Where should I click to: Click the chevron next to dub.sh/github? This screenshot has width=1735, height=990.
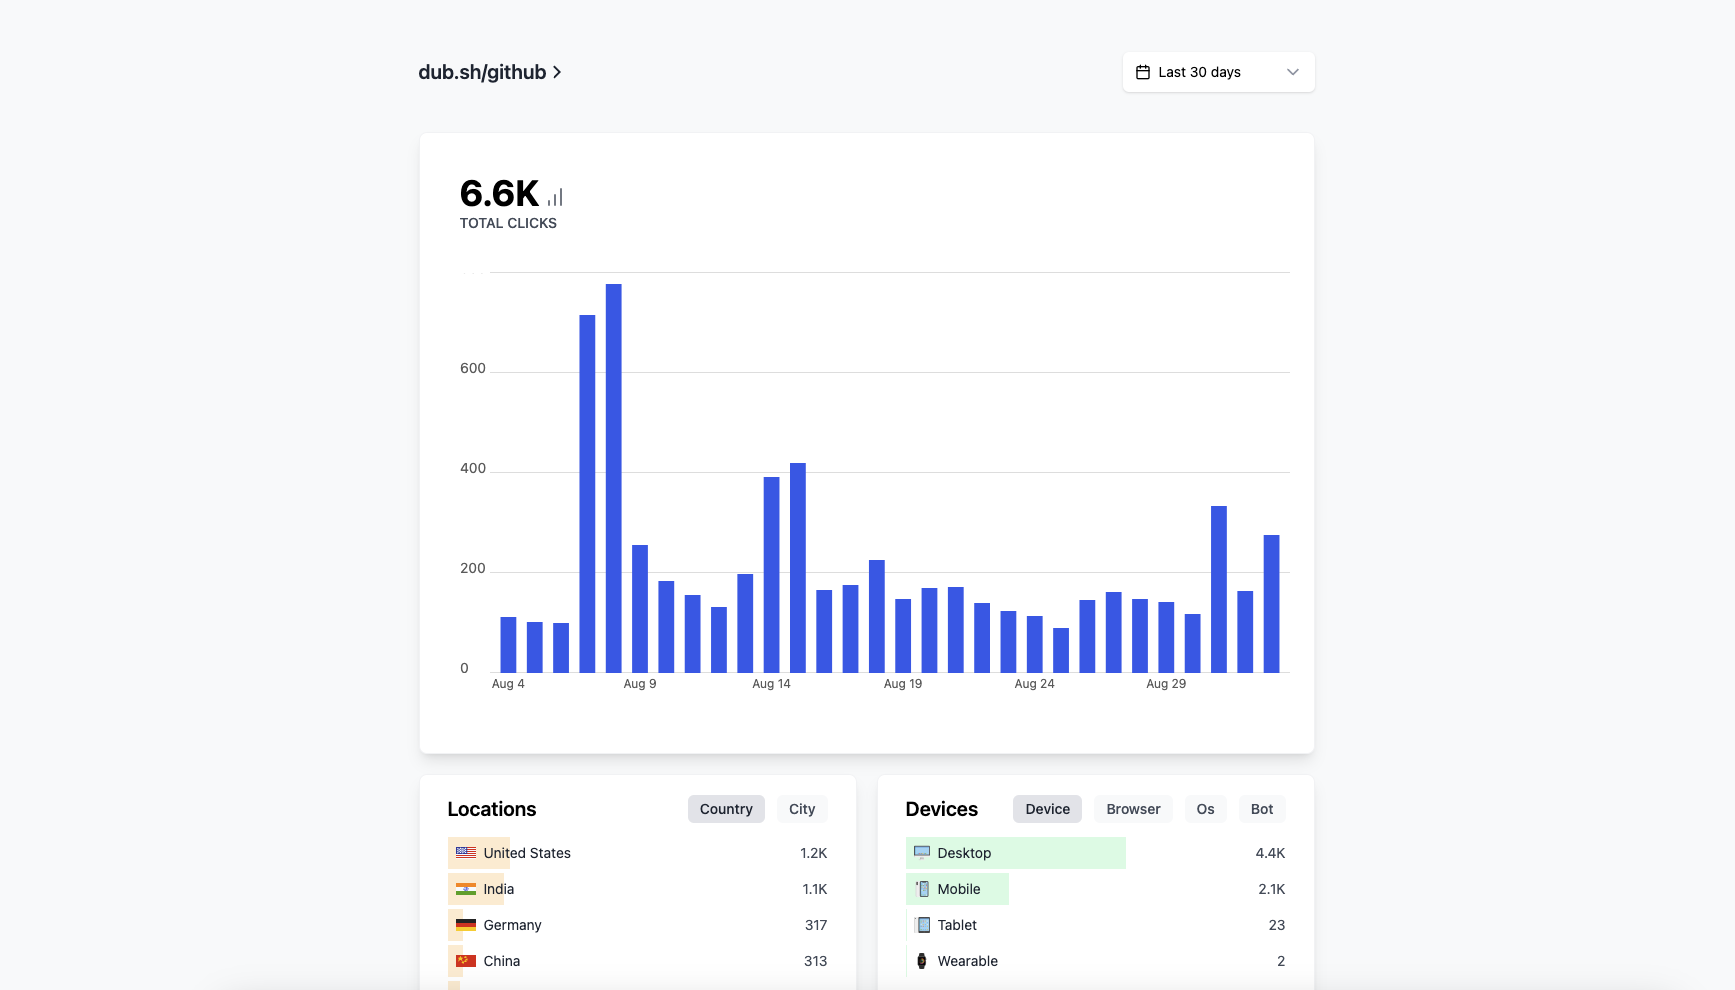pos(557,72)
